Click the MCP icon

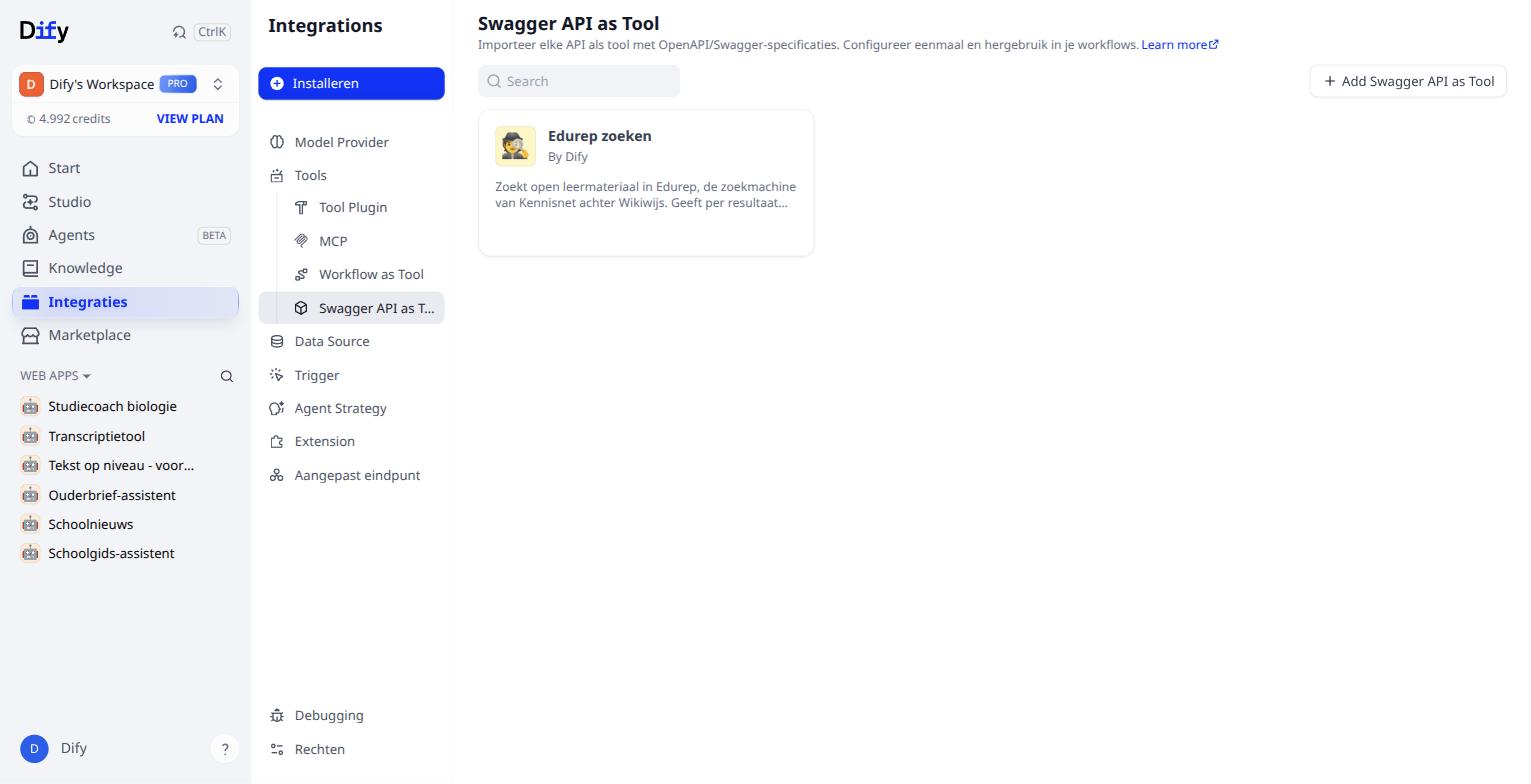coord(301,241)
